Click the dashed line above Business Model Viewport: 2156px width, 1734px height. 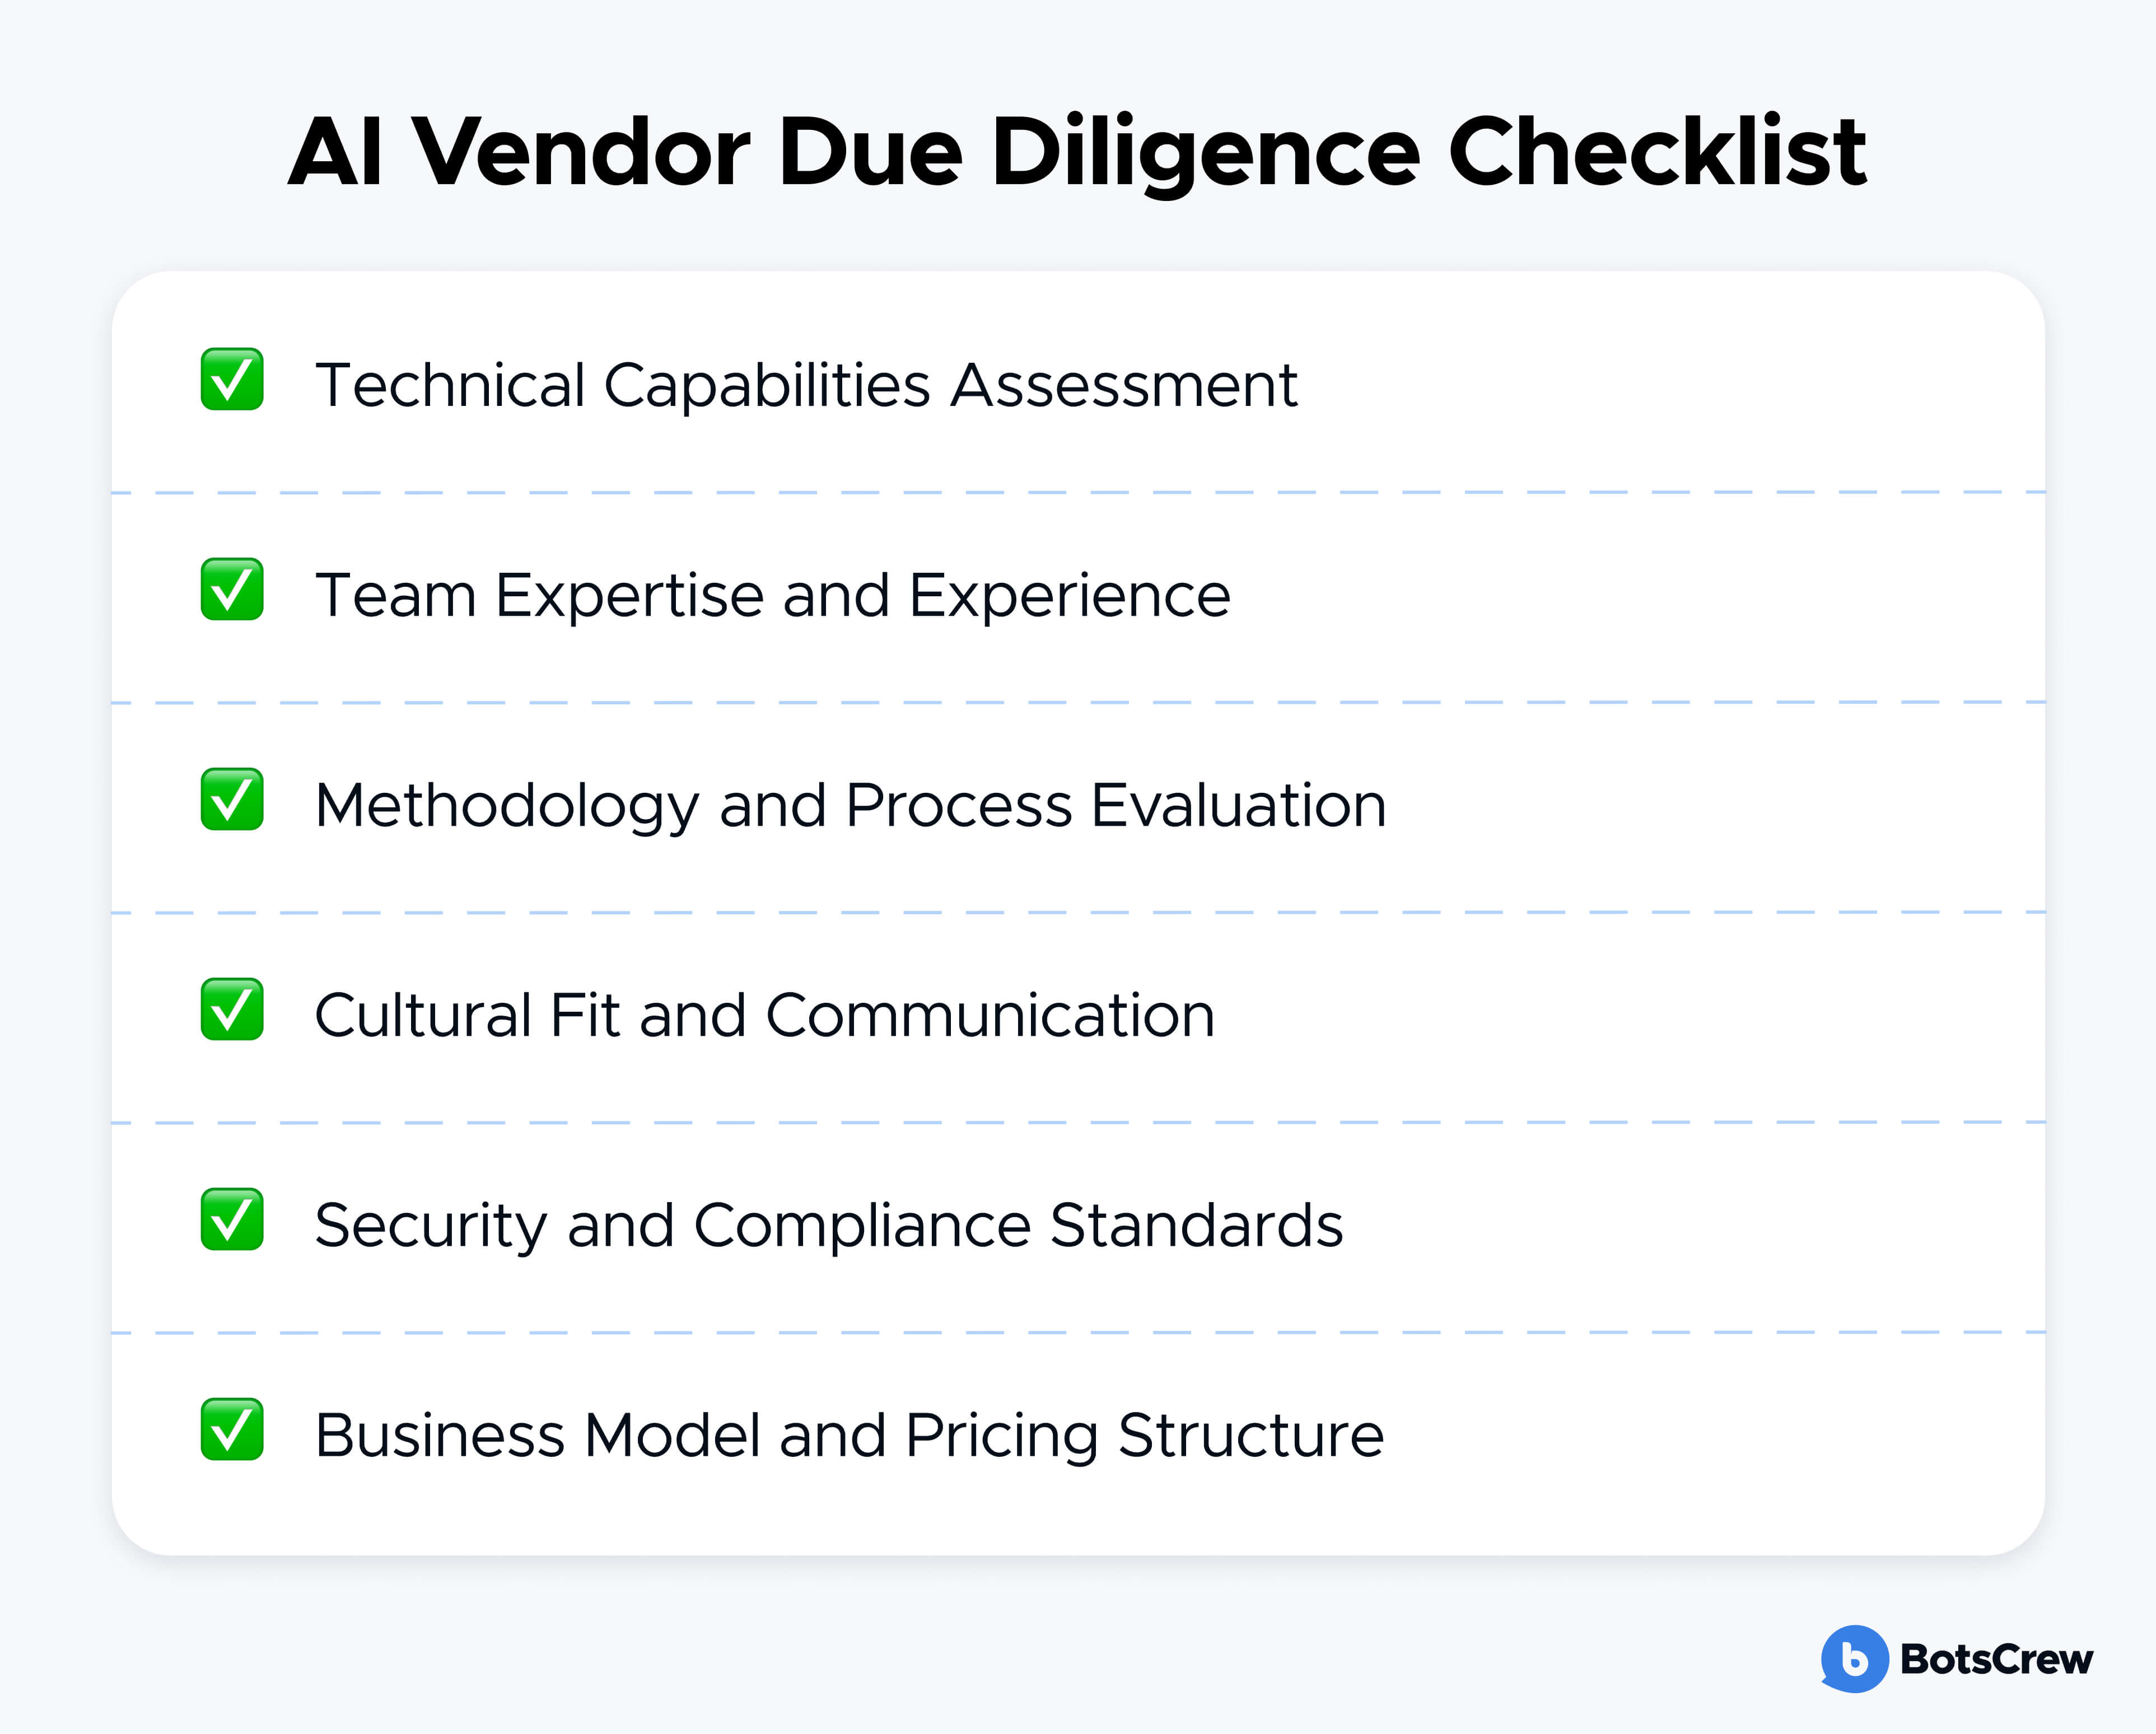pos(1078,1333)
